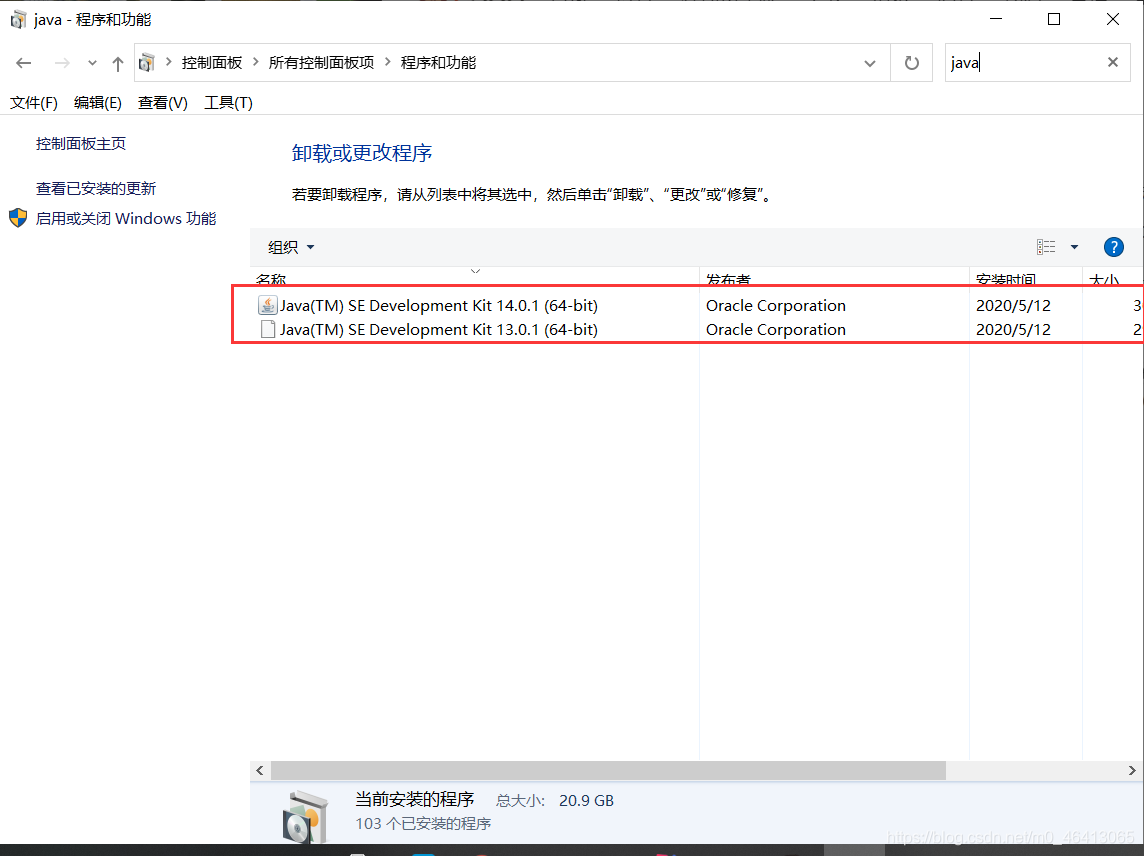This screenshot has width=1144, height=856.
Task: Open the 查看(V) menu
Action: [163, 103]
